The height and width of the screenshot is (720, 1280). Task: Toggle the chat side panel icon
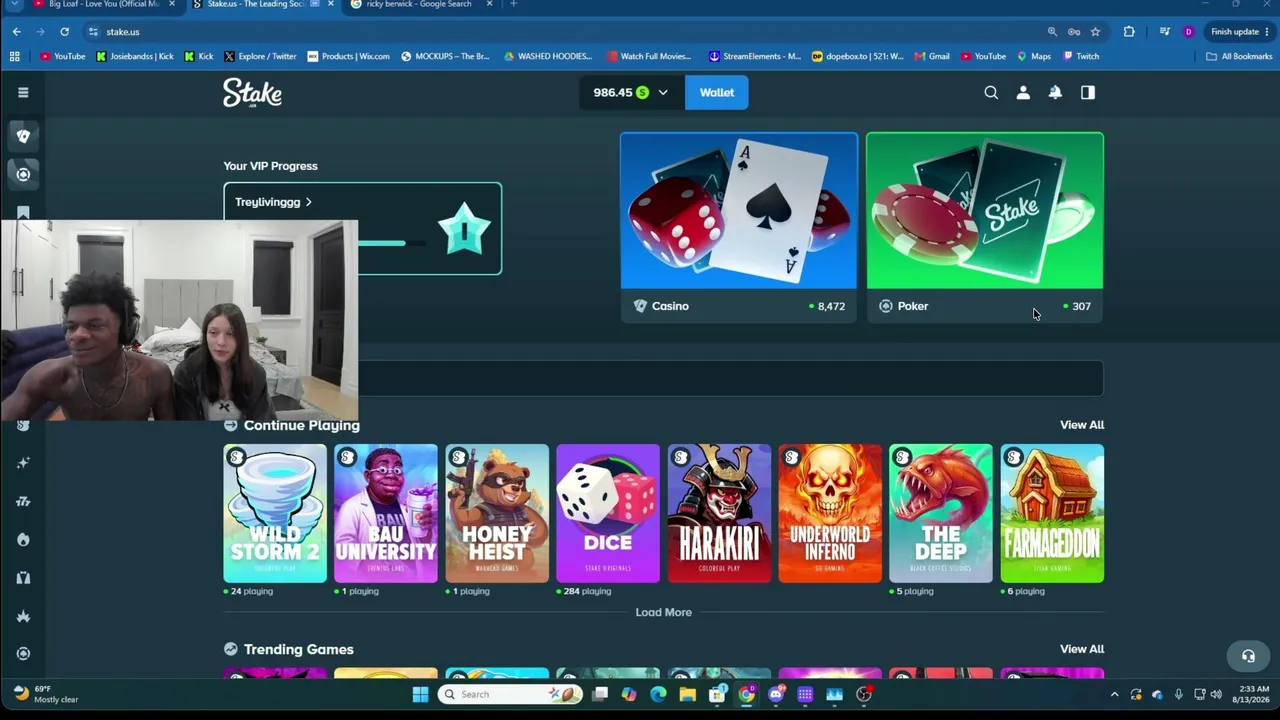coord(1088,92)
